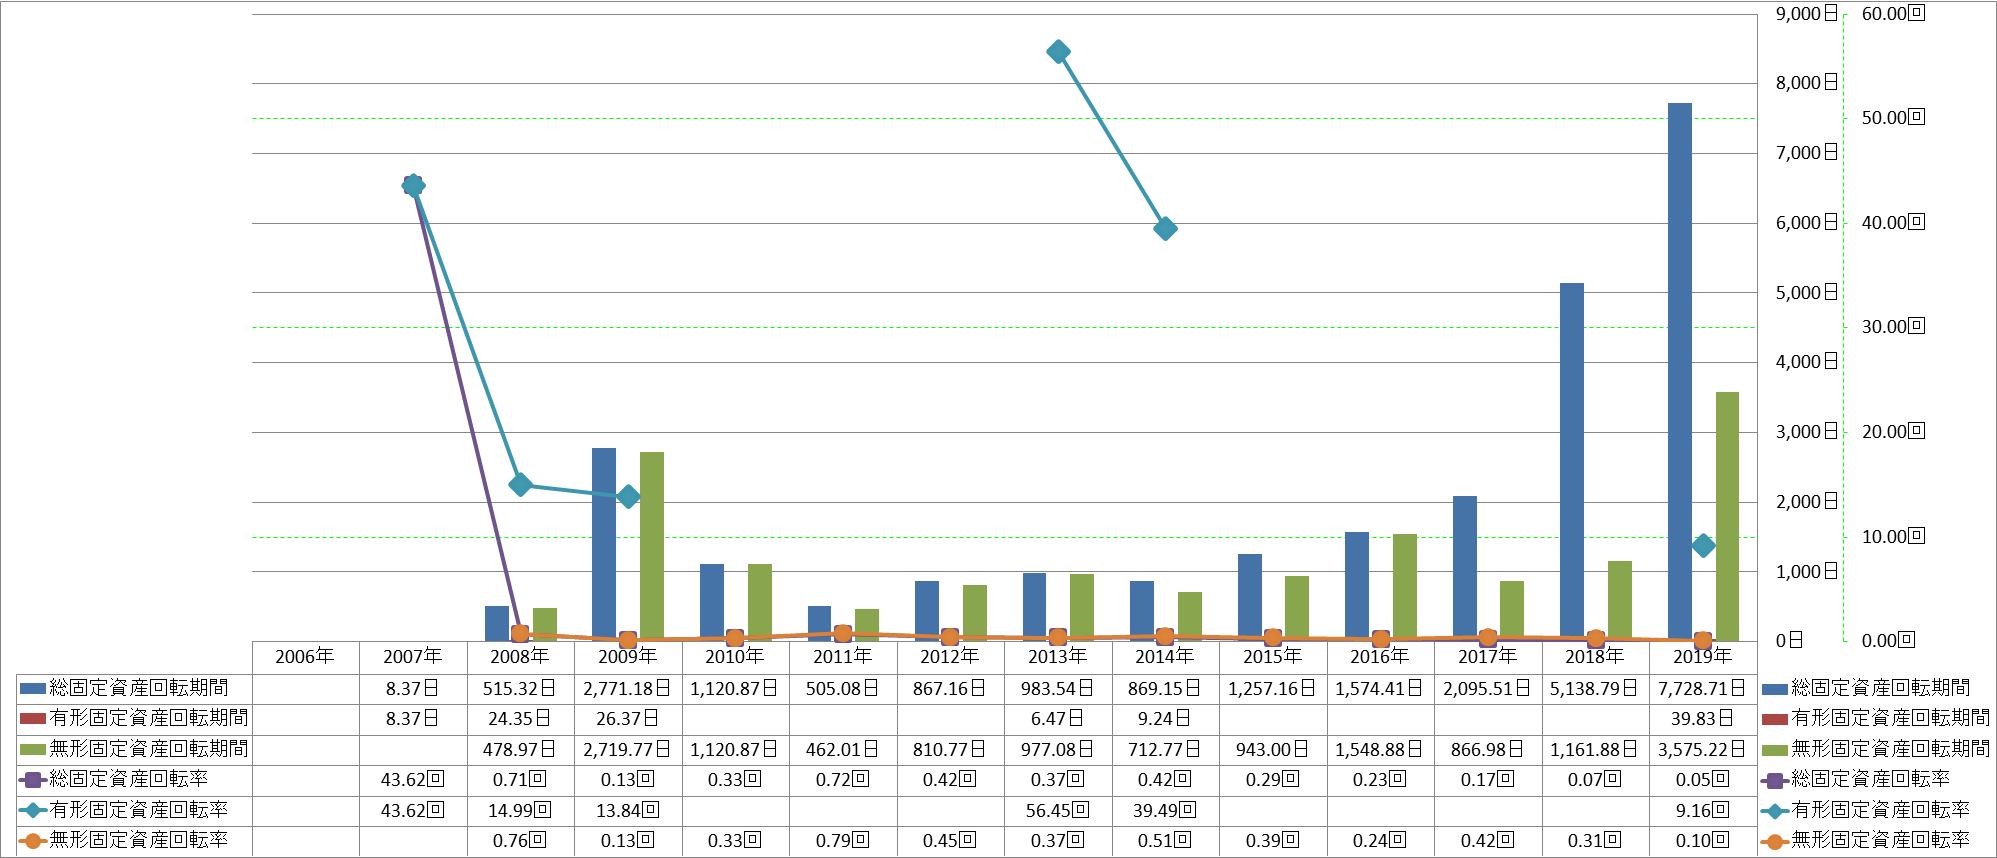This screenshot has width=1997, height=858.
Task: Click the 26.37日 cell
Action: pos(627,718)
